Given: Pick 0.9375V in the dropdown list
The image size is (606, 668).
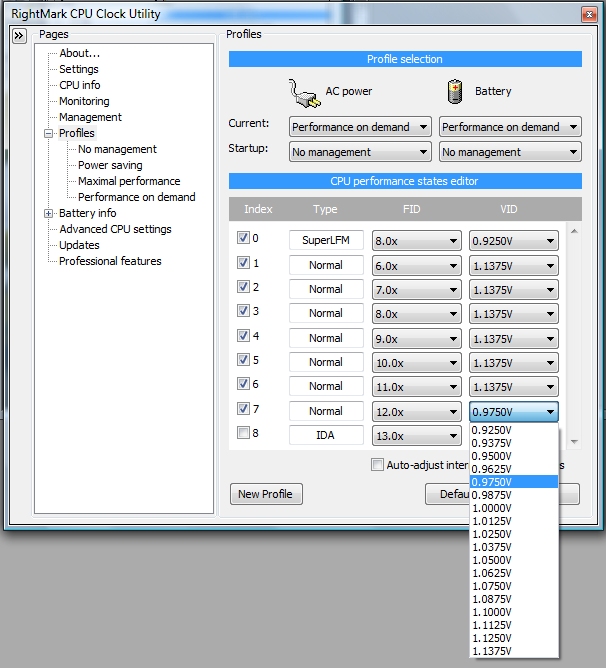Looking at the screenshot, I should click(514, 443).
